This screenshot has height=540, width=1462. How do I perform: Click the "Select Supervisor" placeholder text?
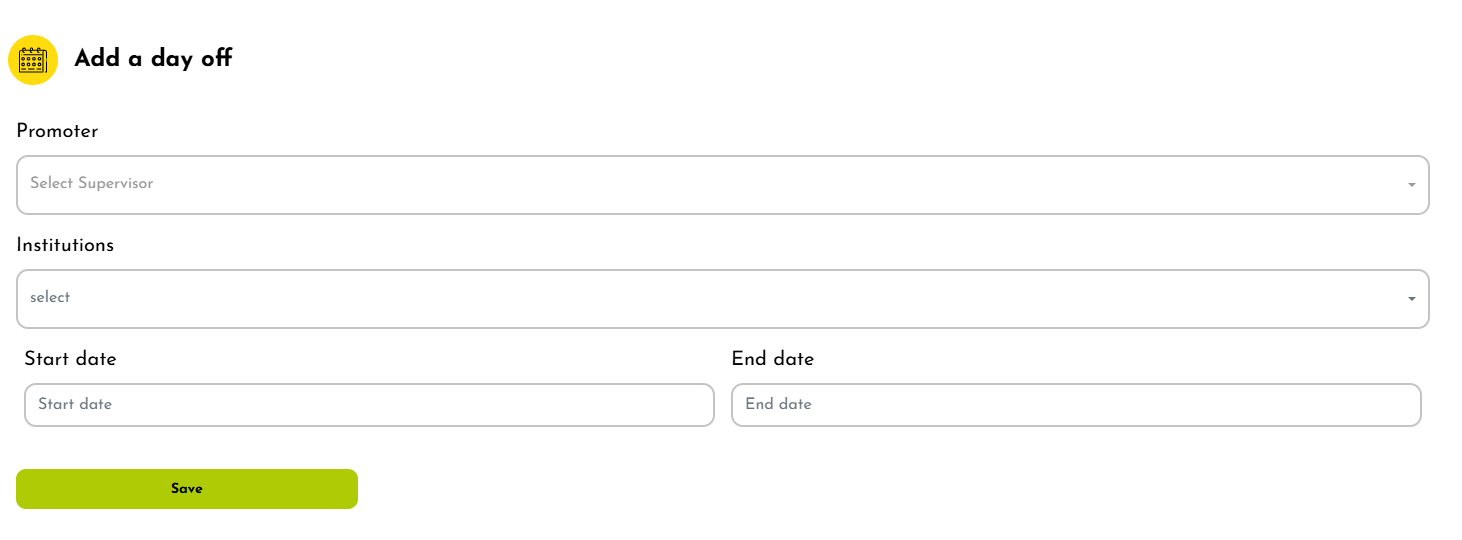coord(92,184)
